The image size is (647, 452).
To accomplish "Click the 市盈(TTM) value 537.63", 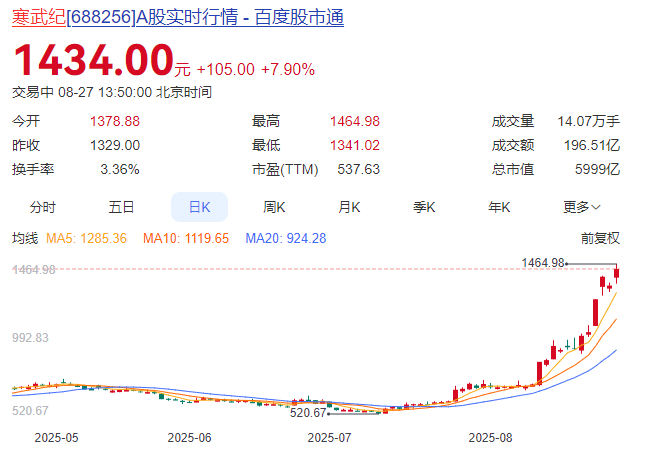I will (359, 169).
